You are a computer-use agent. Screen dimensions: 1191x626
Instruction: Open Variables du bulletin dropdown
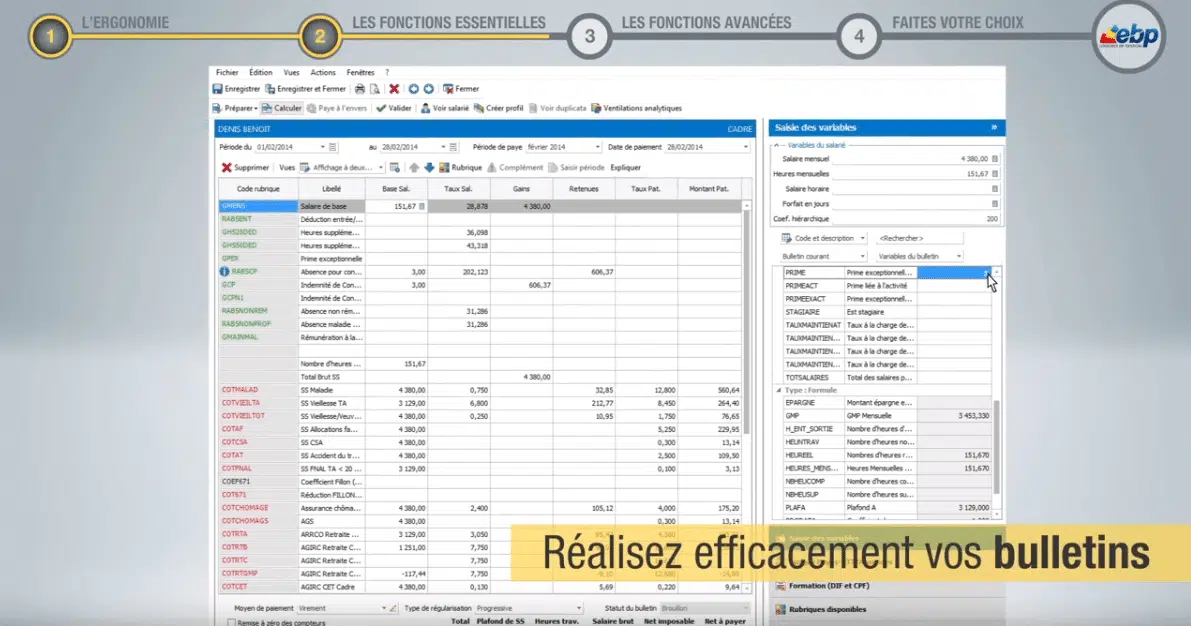click(920, 256)
